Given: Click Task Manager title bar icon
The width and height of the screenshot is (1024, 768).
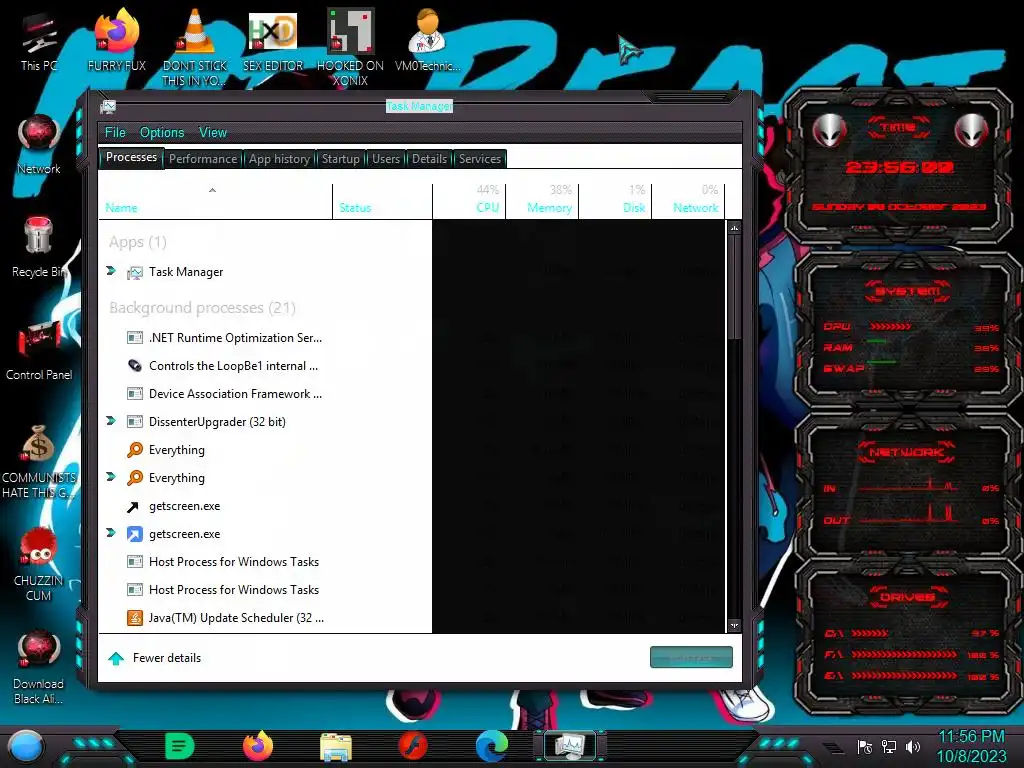Looking at the screenshot, I should click(108, 106).
